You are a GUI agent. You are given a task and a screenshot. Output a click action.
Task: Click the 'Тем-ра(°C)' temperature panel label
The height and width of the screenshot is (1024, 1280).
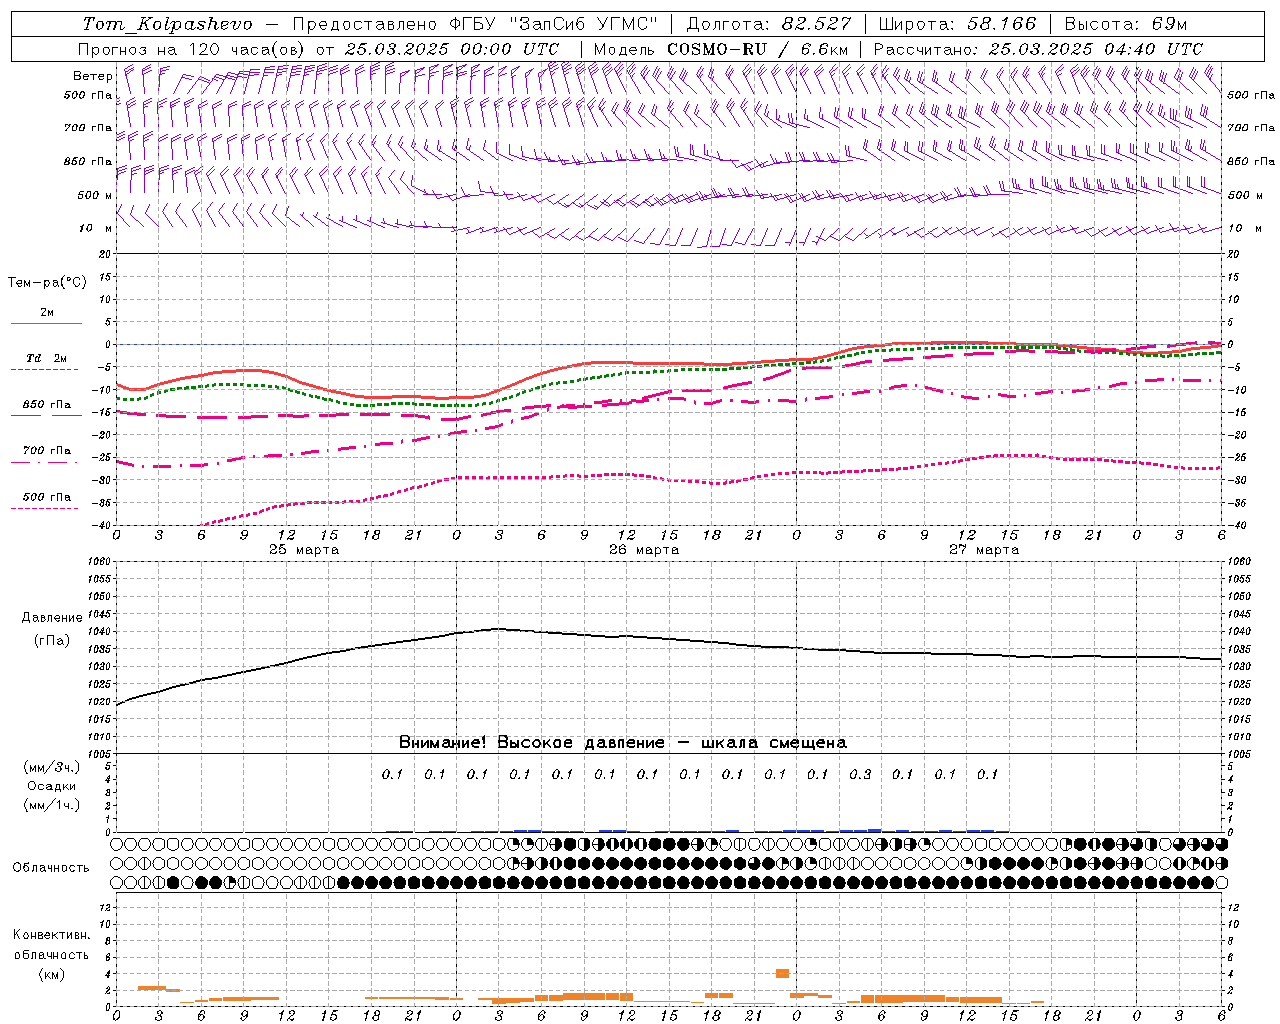point(47,283)
